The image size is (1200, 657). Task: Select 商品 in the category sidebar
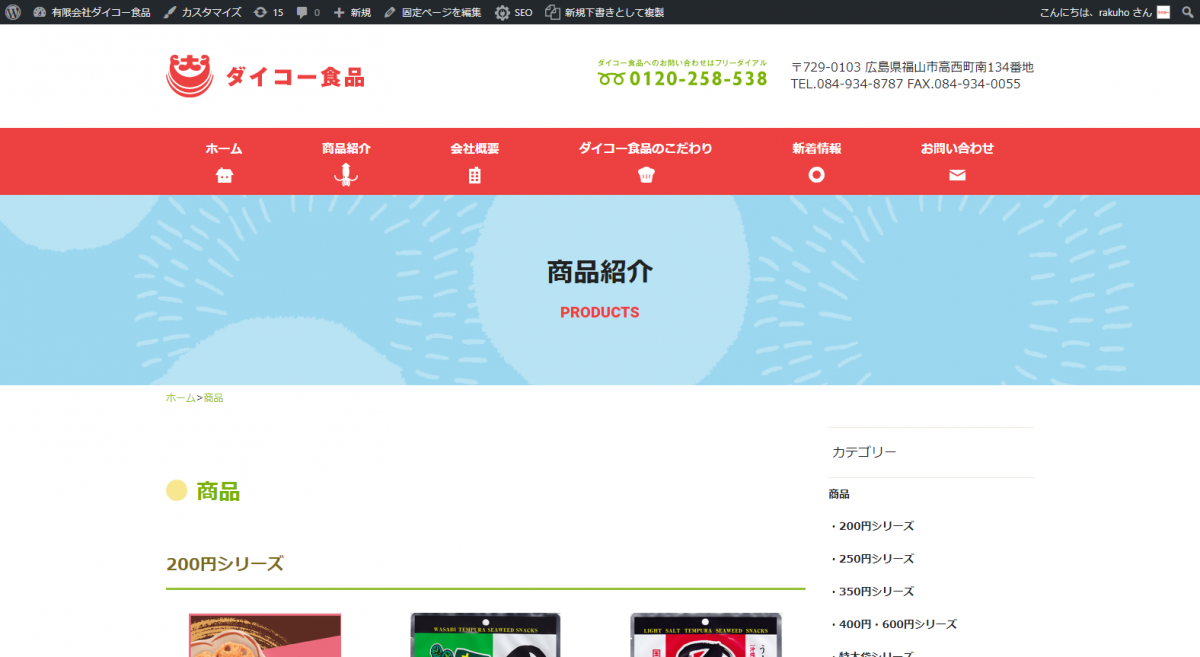click(x=839, y=494)
